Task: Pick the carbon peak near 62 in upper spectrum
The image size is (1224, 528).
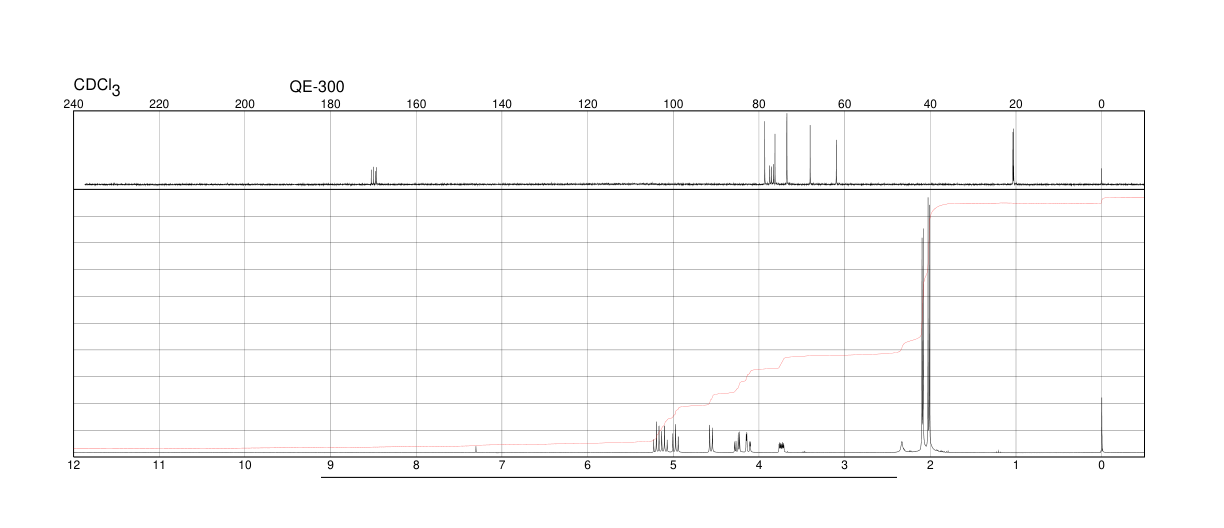Action: [836, 162]
